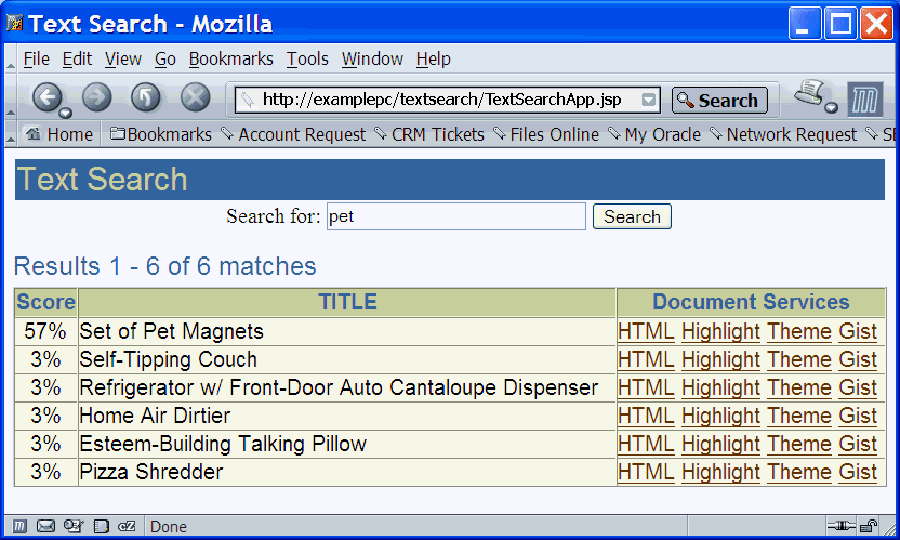Click Highlight link for Self-Tipping Couch
The width and height of the screenshot is (900, 540).
[720, 360]
